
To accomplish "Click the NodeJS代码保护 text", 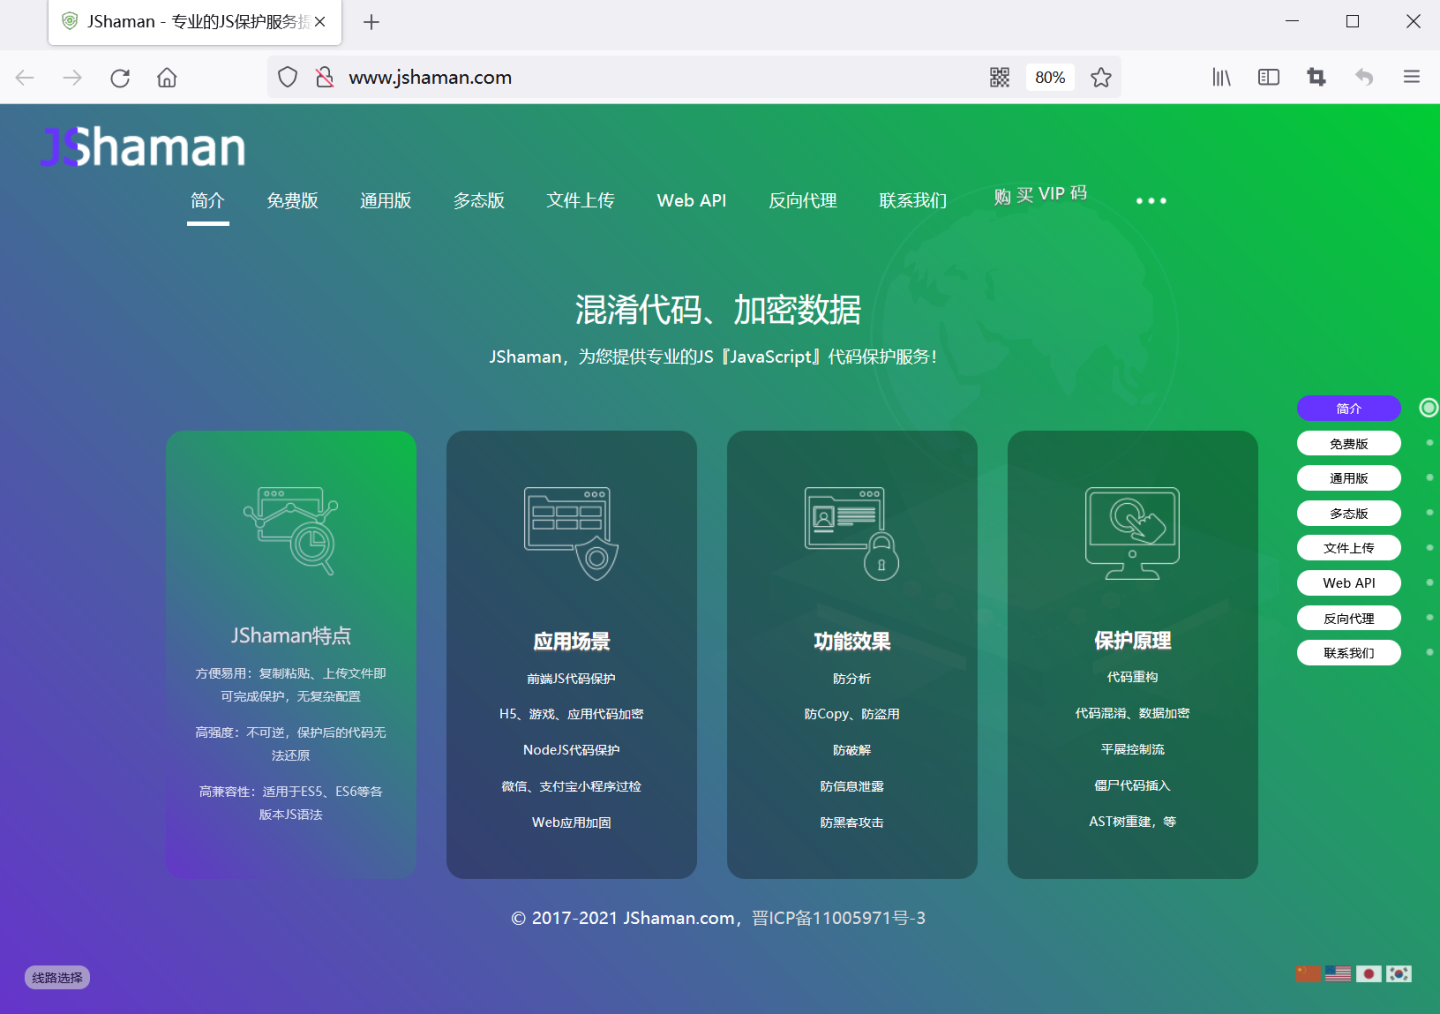I will coord(572,750).
